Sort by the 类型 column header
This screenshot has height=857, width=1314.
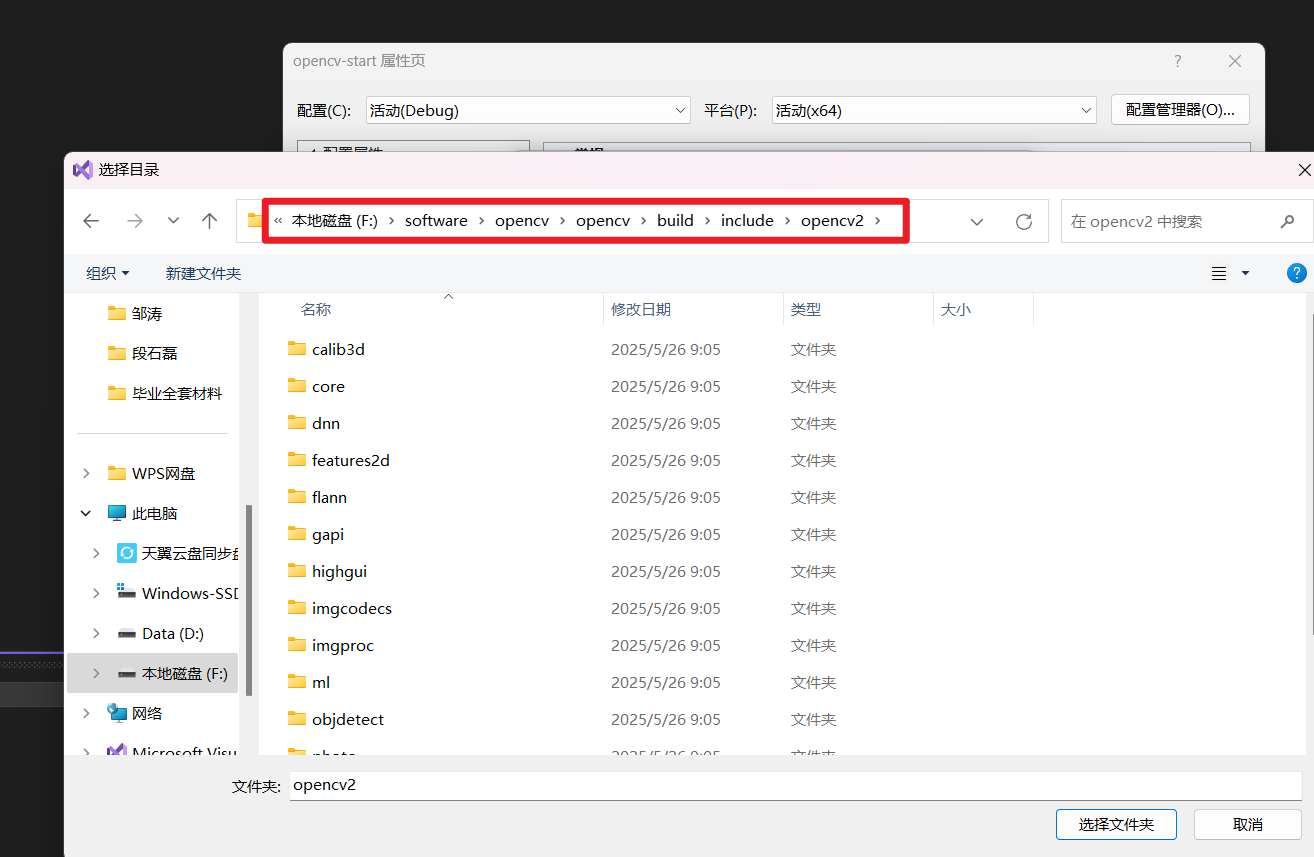[806, 310]
